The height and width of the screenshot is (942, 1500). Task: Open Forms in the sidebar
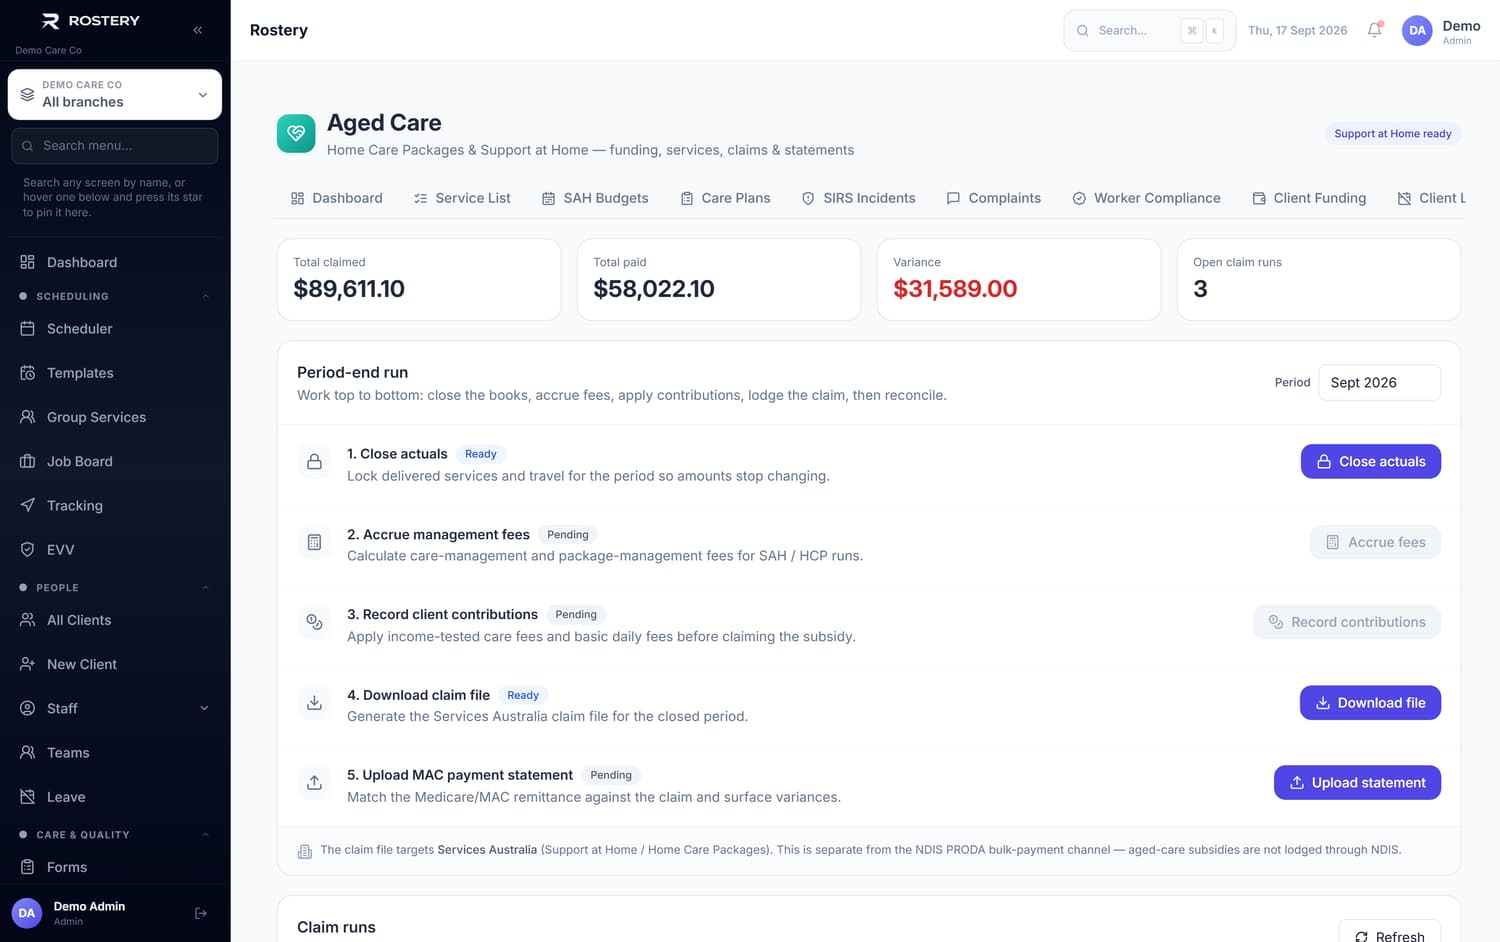[115, 867]
